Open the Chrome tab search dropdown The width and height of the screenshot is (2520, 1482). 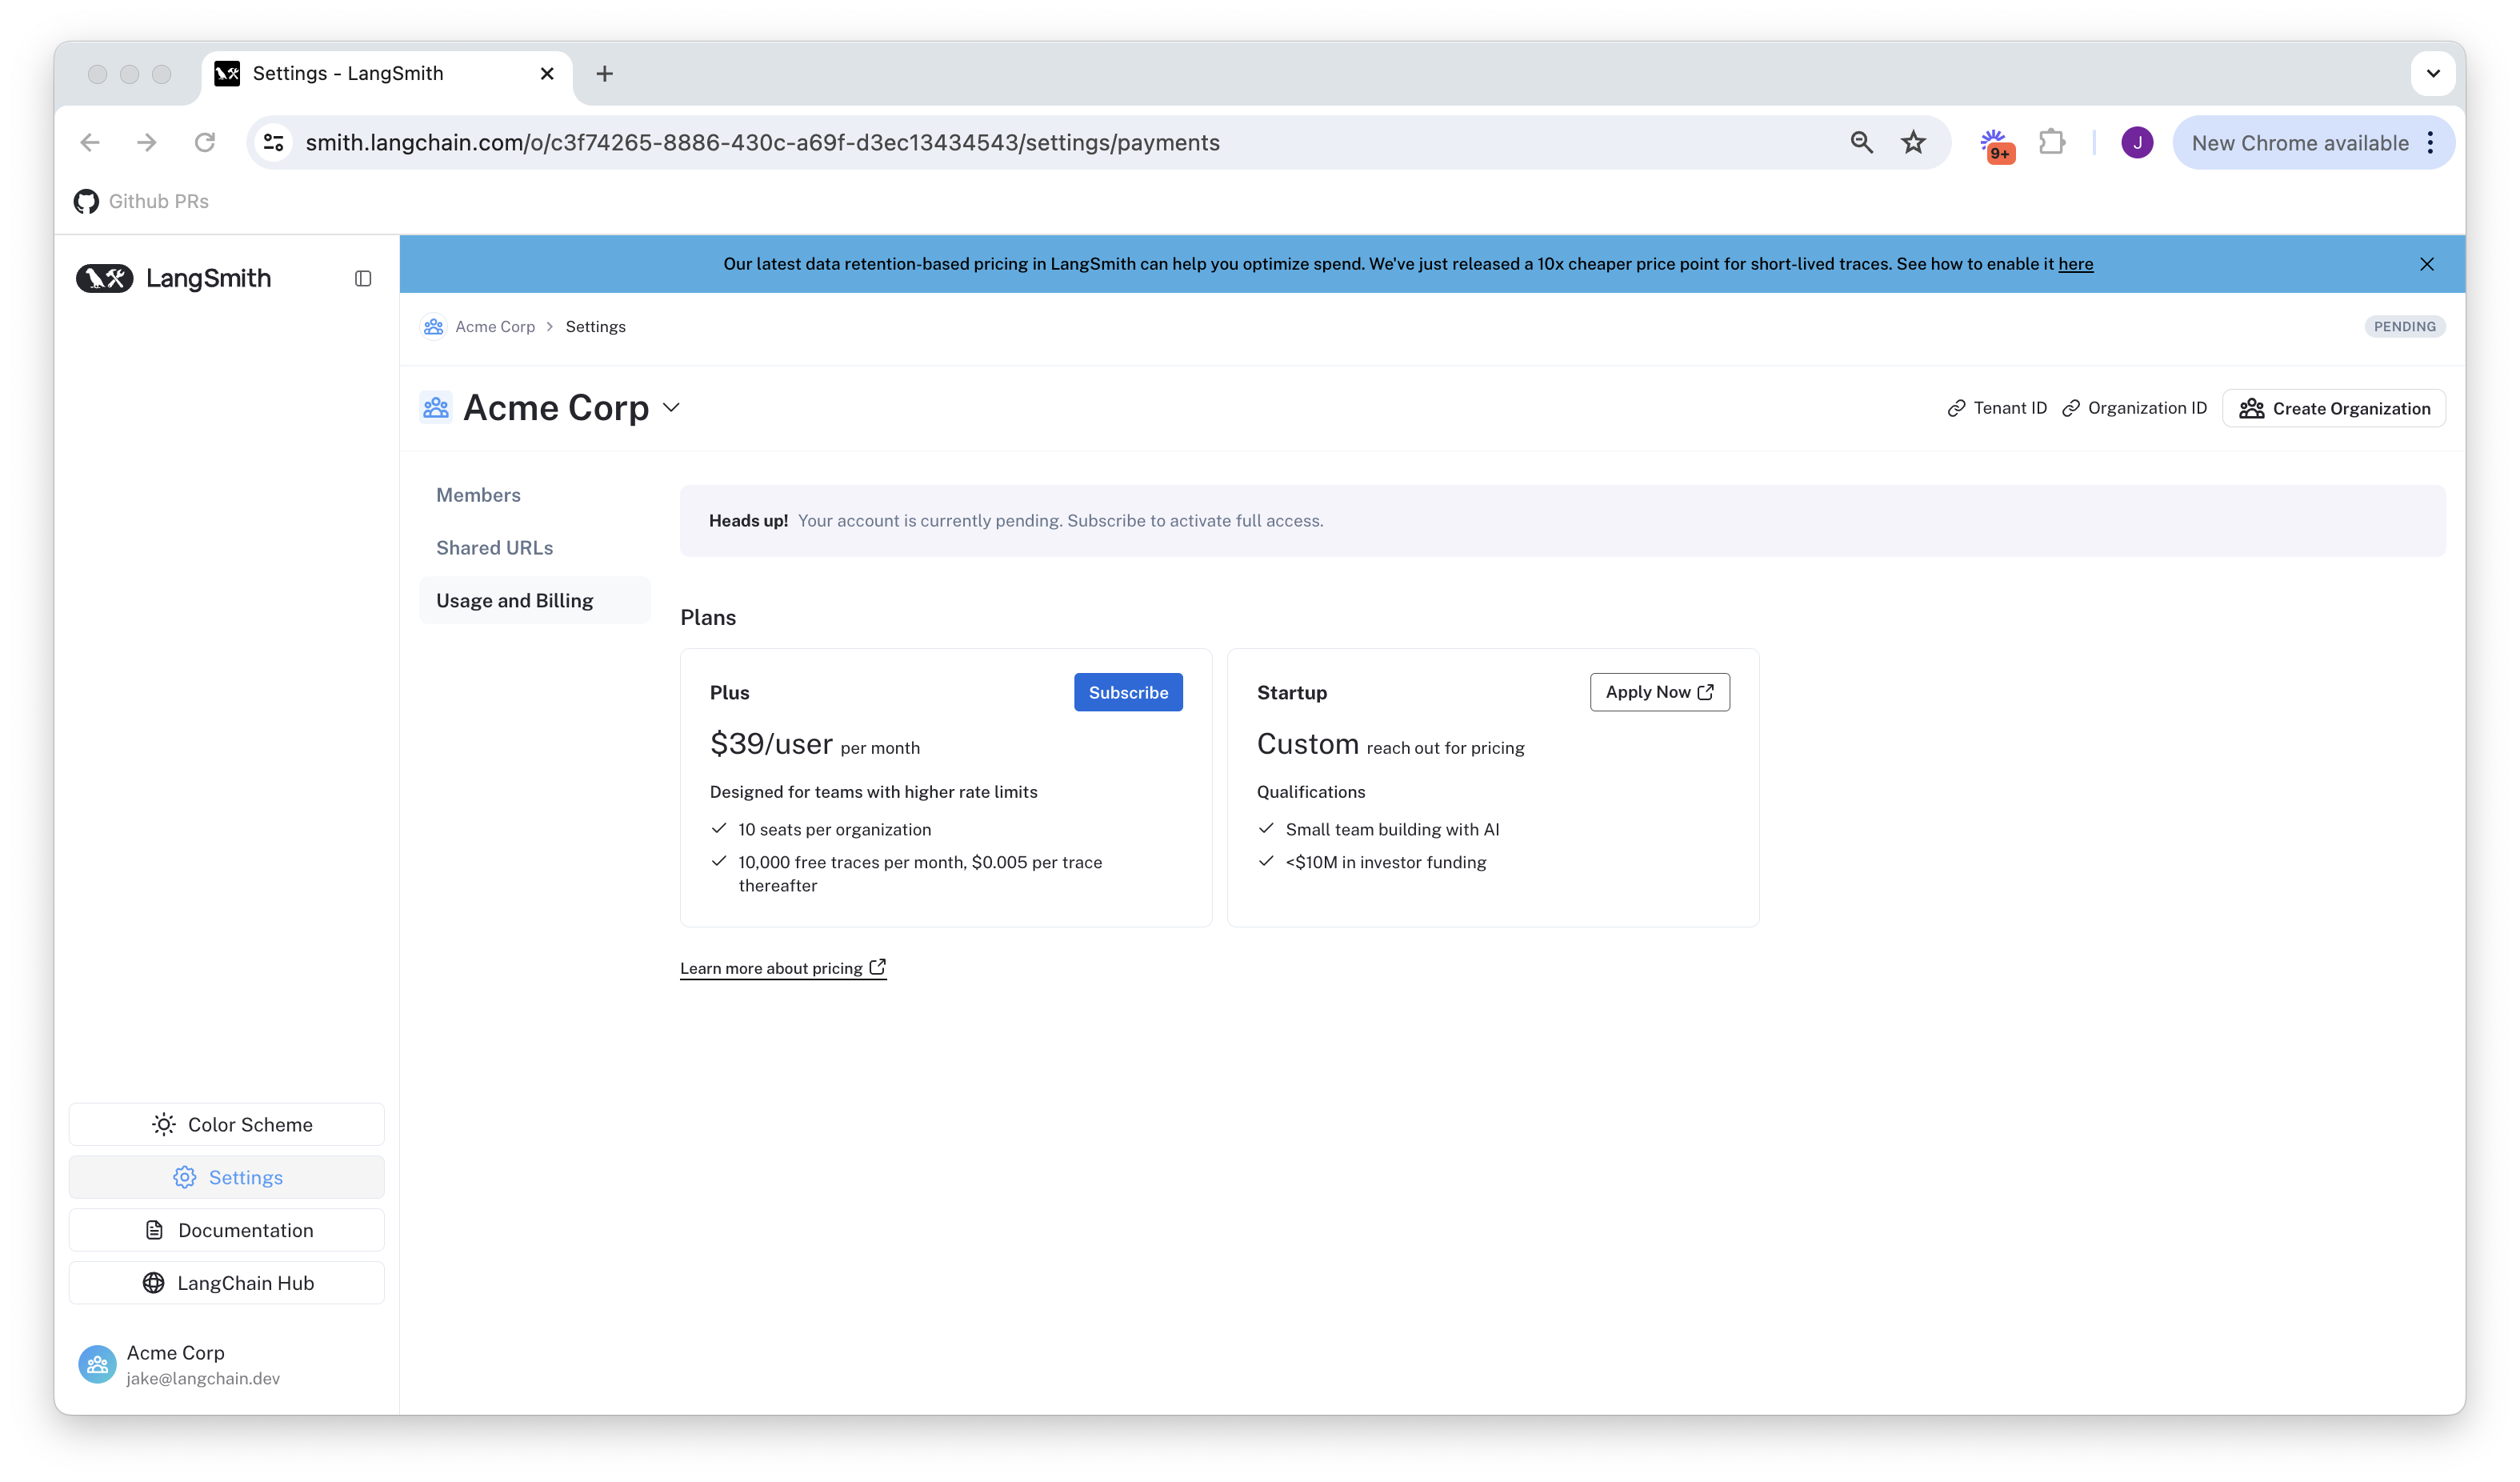point(2432,73)
